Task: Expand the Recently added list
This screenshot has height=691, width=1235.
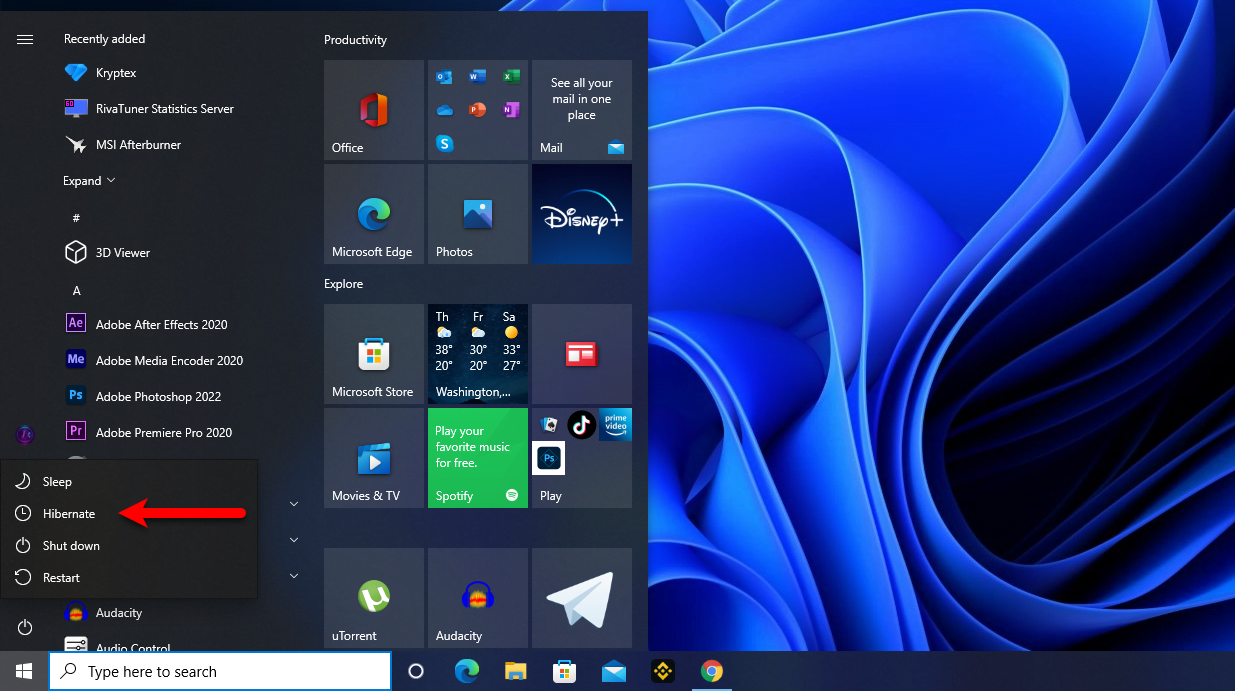Action: click(x=89, y=181)
